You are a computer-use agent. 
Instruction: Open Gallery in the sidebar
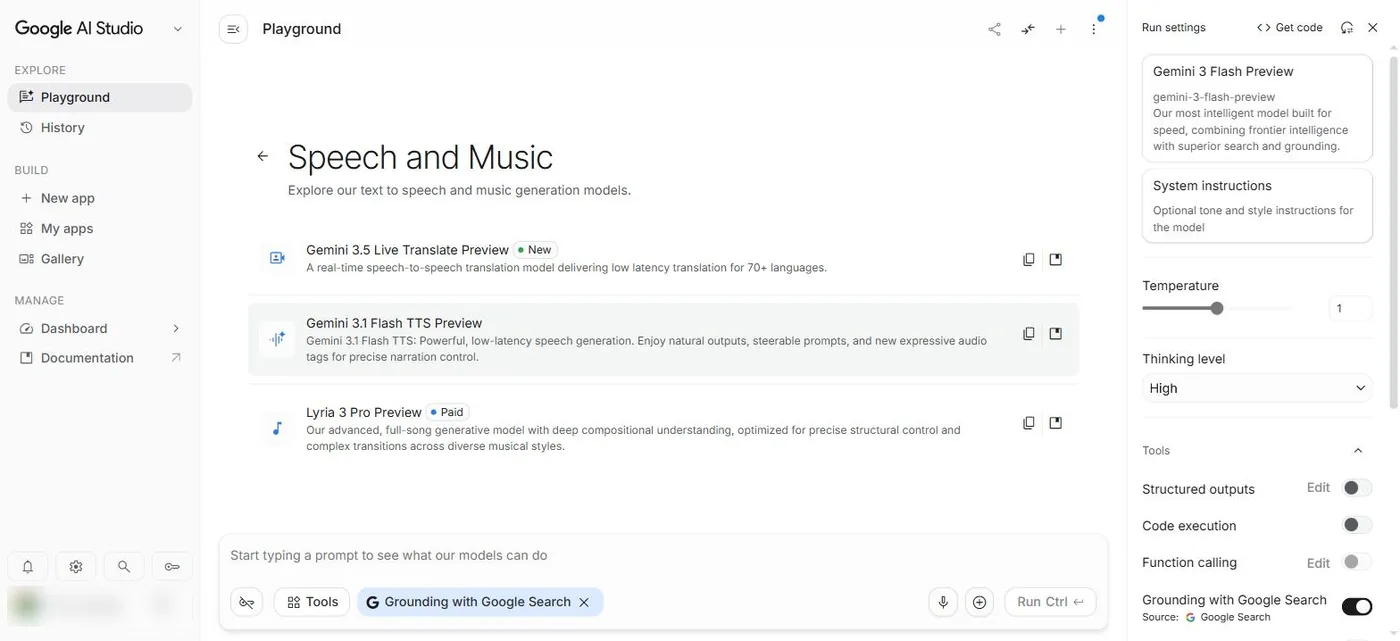coord(100,258)
